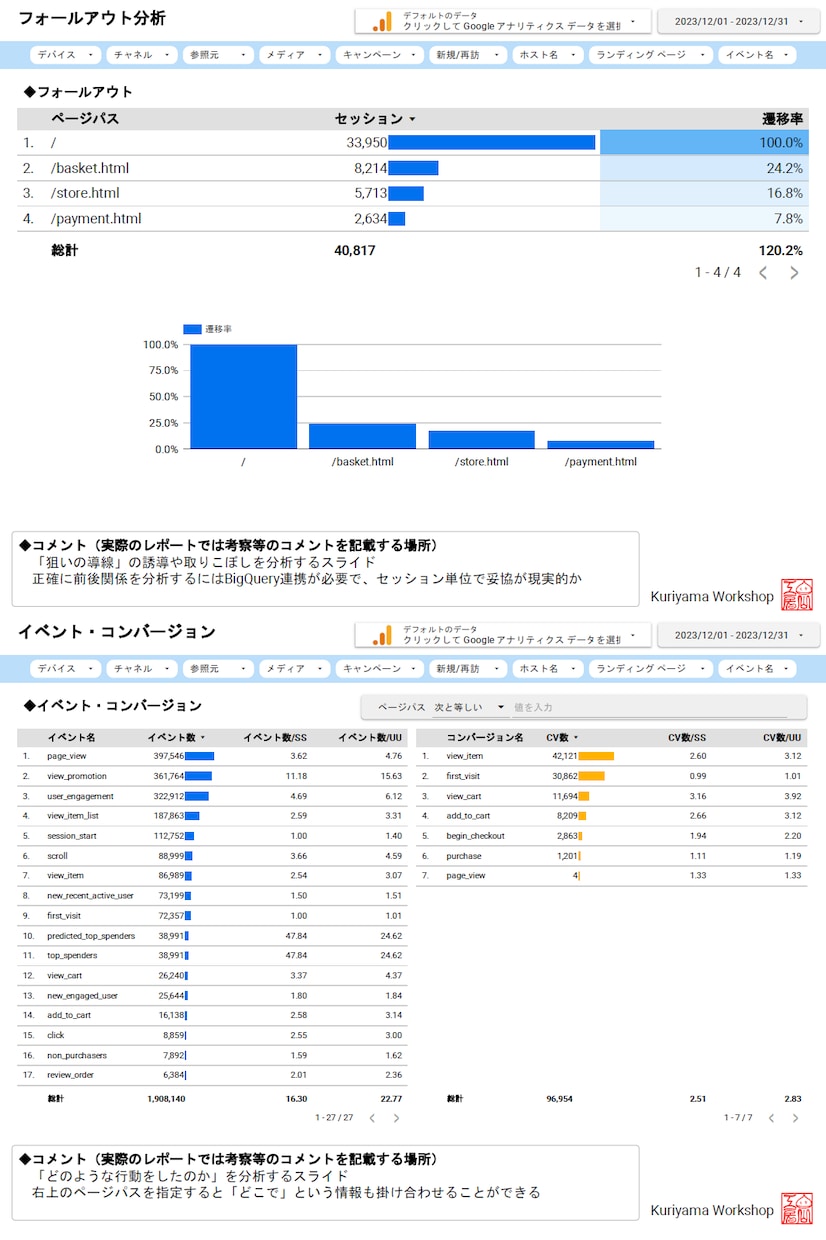Click Kuriyama Workshop red stamp on イベント page

[x=797, y=1209]
